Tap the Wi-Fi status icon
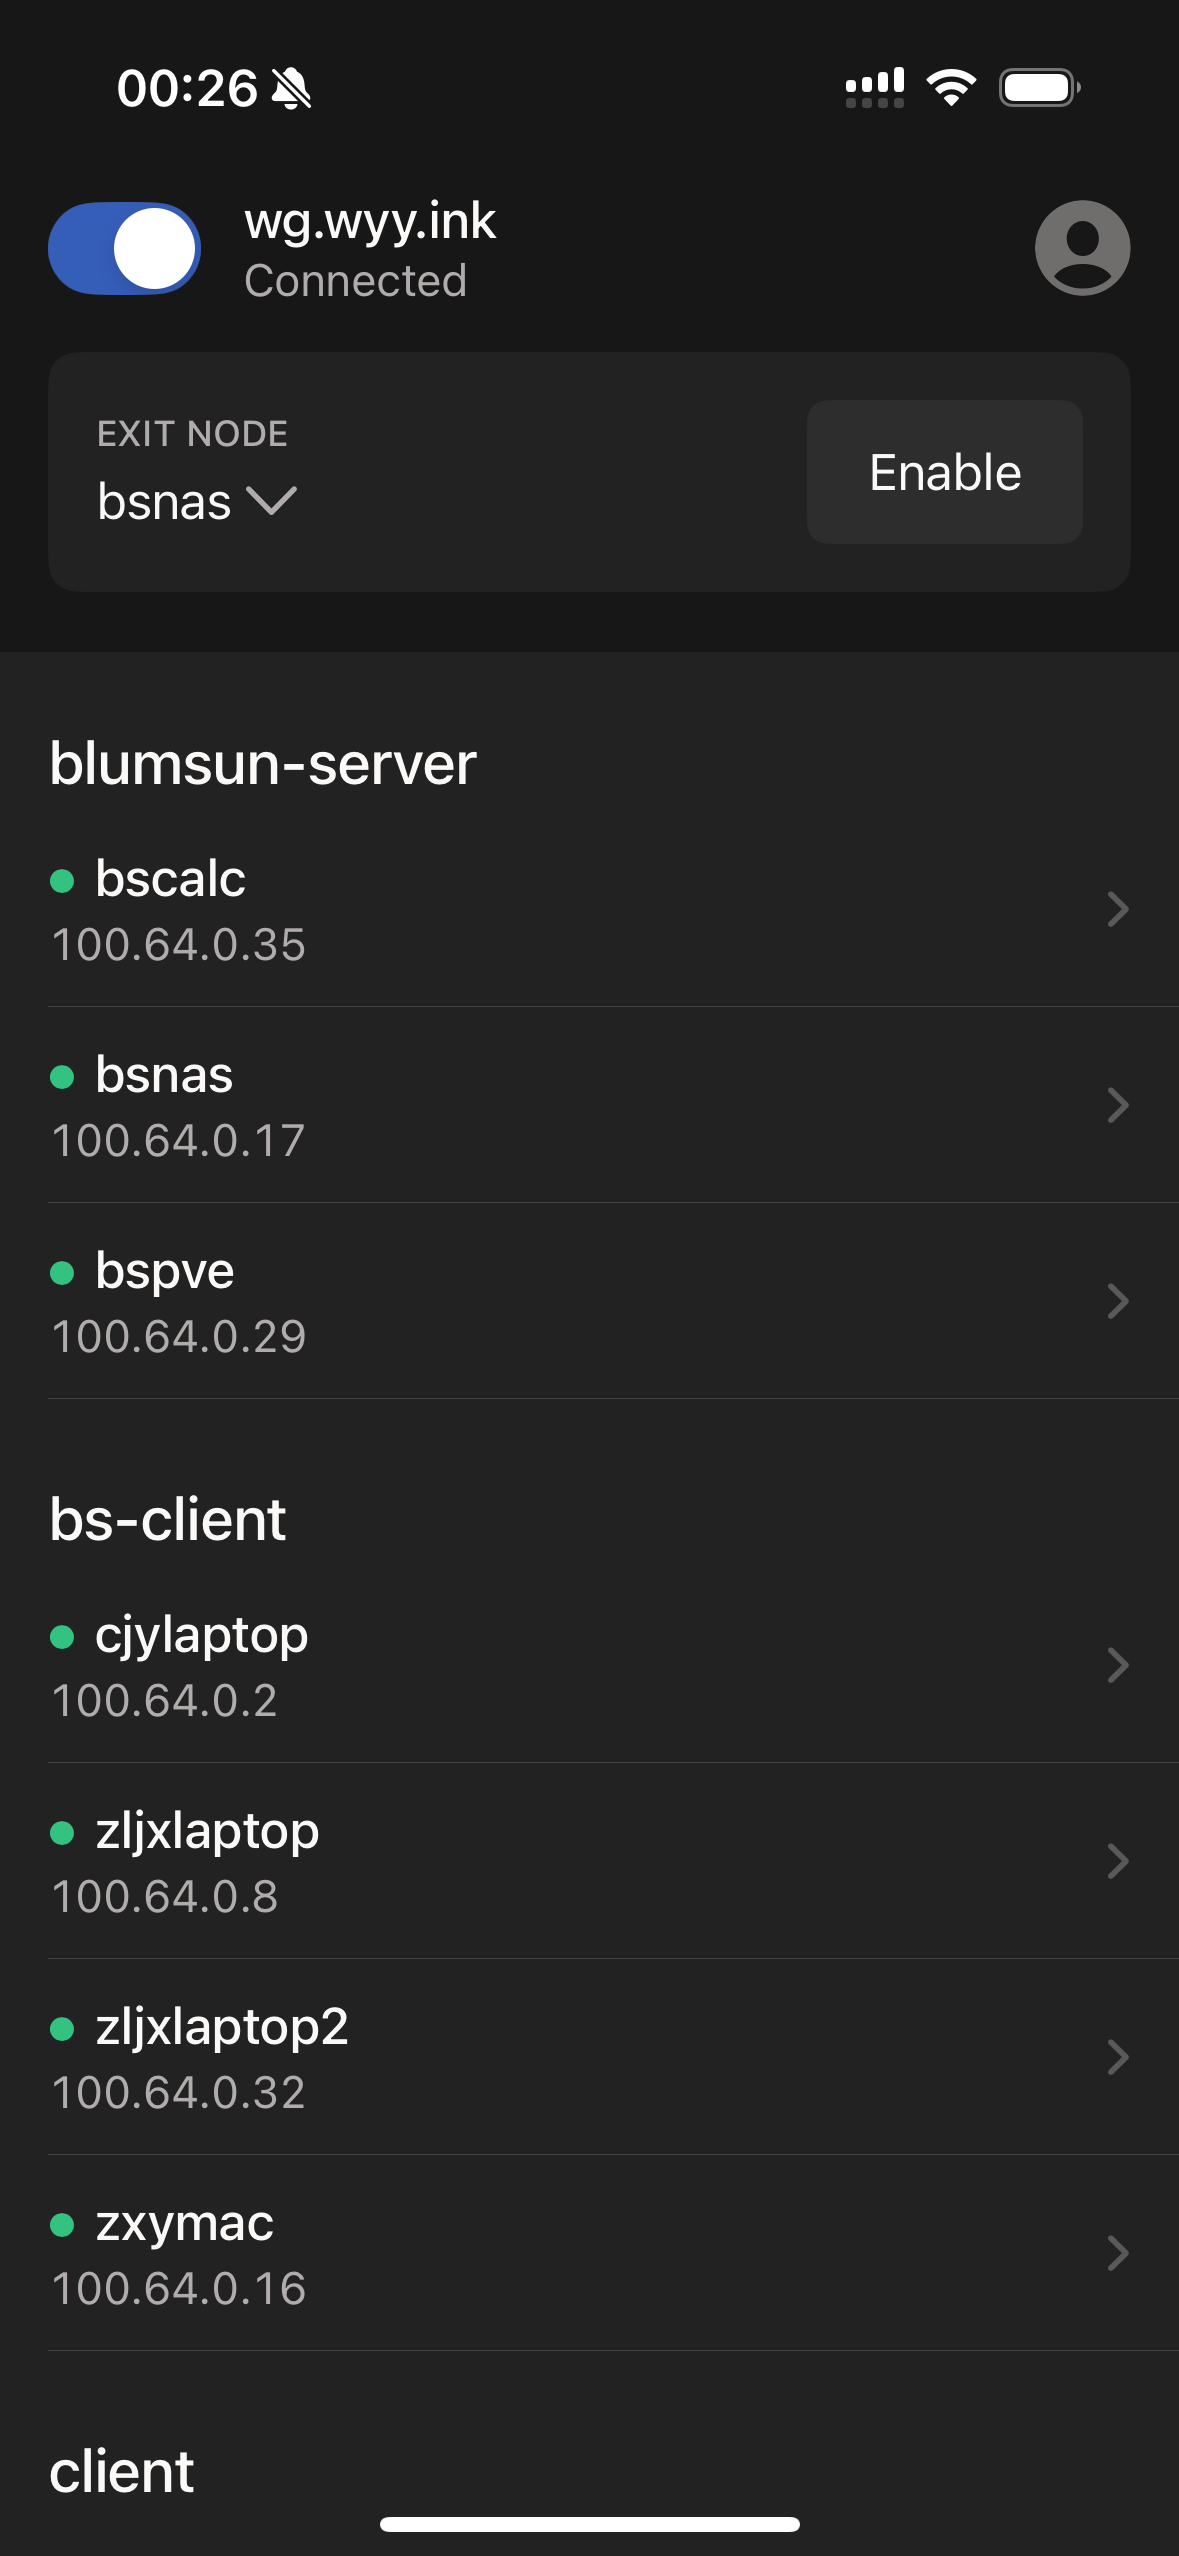The width and height of the screenshot is (1179, 2556). pos(951,88)
